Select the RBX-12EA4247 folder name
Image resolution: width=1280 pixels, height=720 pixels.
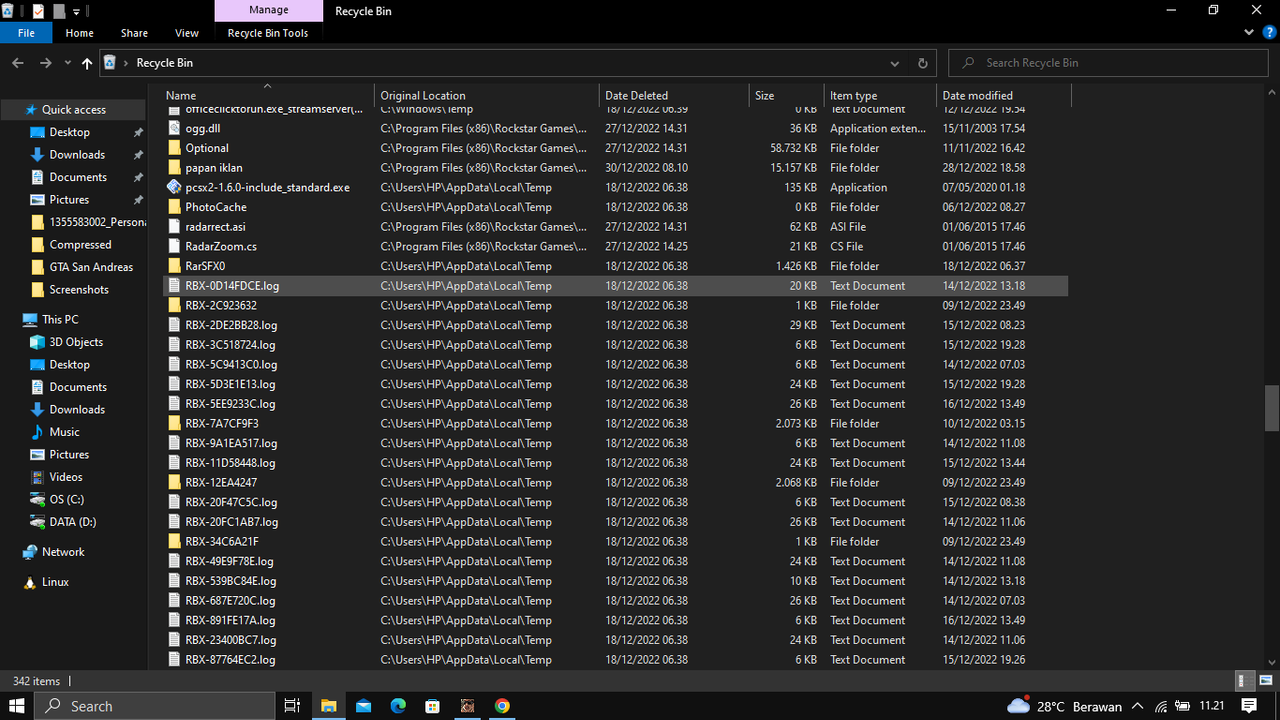click(x=221, y=483)
